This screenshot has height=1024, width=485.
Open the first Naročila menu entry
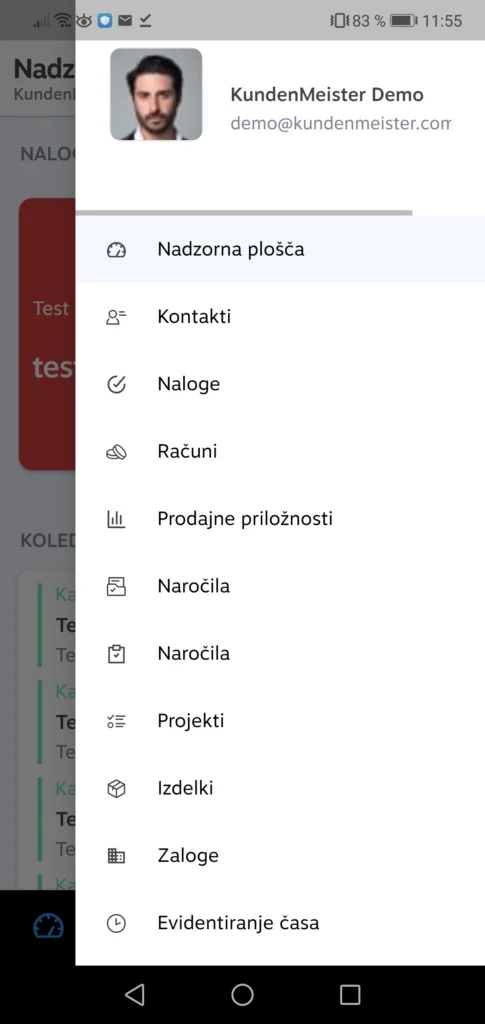pos(280,586)
